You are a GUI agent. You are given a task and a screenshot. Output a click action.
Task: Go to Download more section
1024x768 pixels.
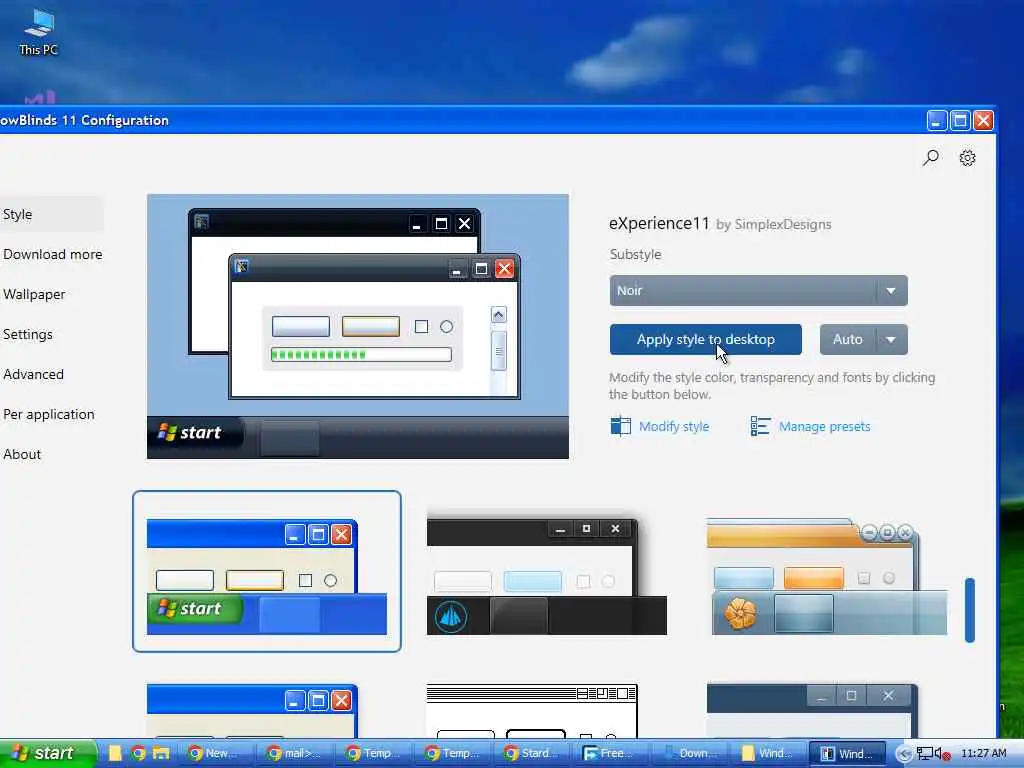[52, 254]
